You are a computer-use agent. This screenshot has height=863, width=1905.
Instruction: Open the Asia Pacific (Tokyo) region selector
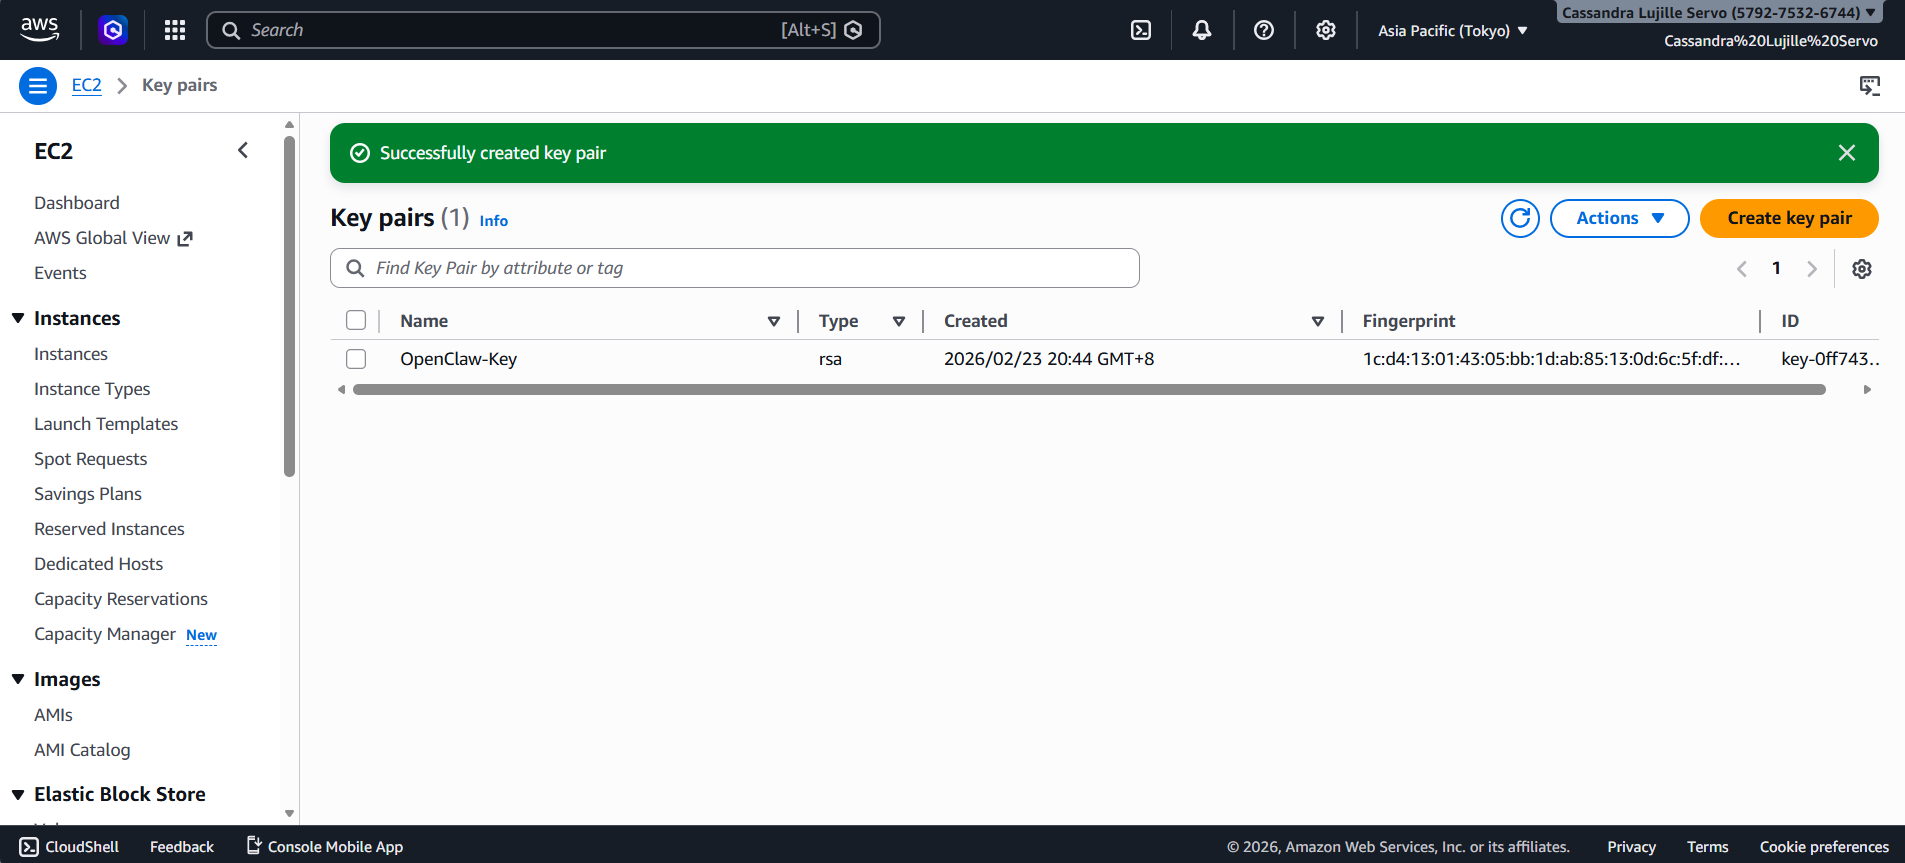click(x=1452, y=30)
